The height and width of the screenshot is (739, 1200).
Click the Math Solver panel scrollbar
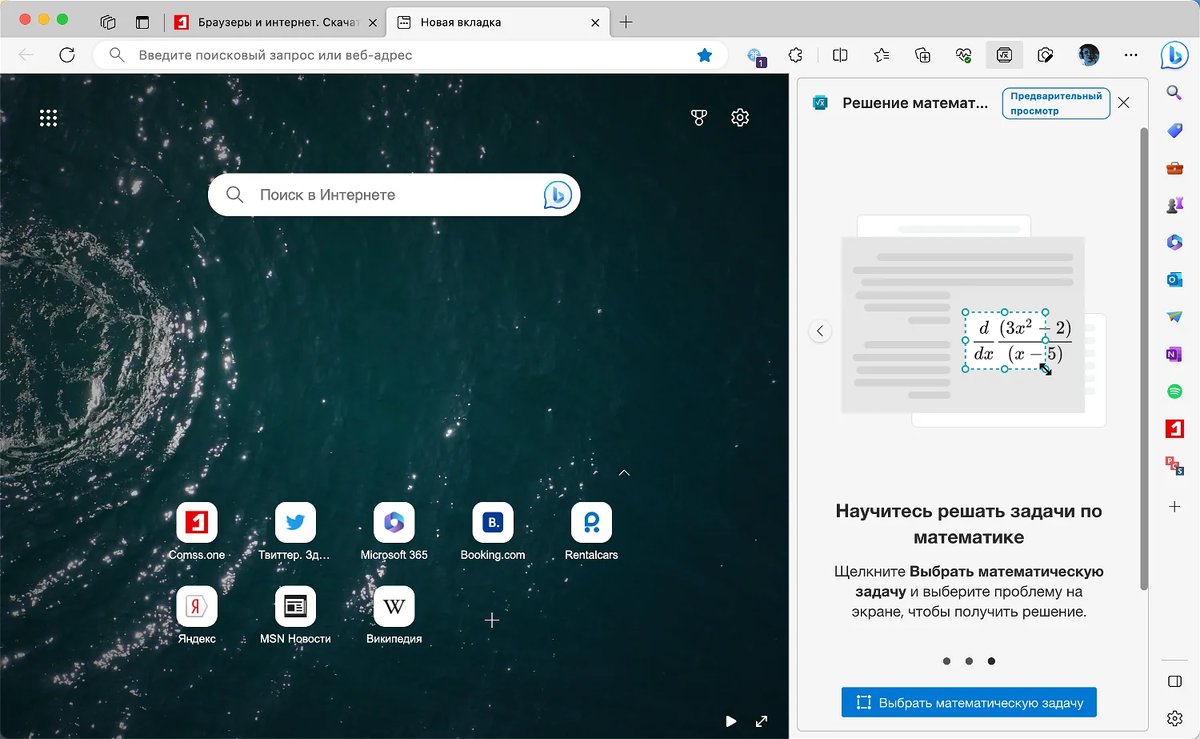click(x=1145, y=358)
